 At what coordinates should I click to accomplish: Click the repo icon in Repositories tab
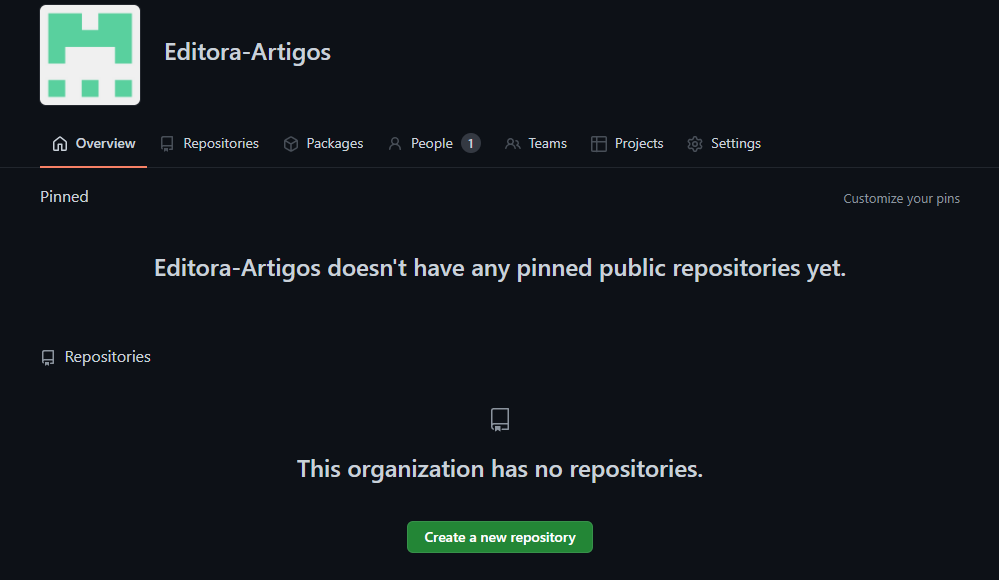pos(167,144)
